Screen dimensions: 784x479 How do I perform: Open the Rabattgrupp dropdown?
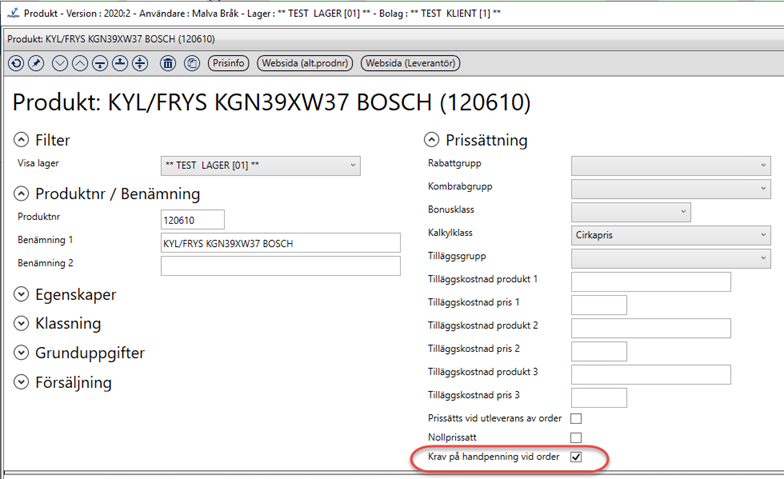click(x=670, y=166)
